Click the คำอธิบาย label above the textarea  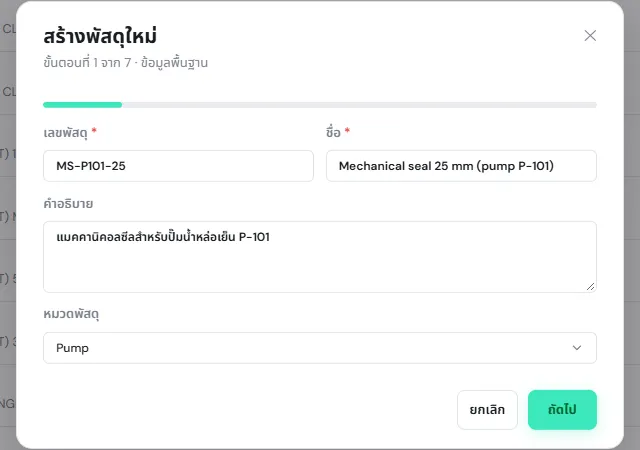(x=68, y=203)
